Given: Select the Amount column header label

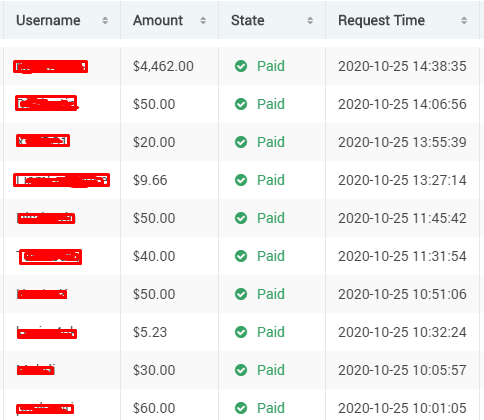Looking at the screenshot, I should (158, 21).
